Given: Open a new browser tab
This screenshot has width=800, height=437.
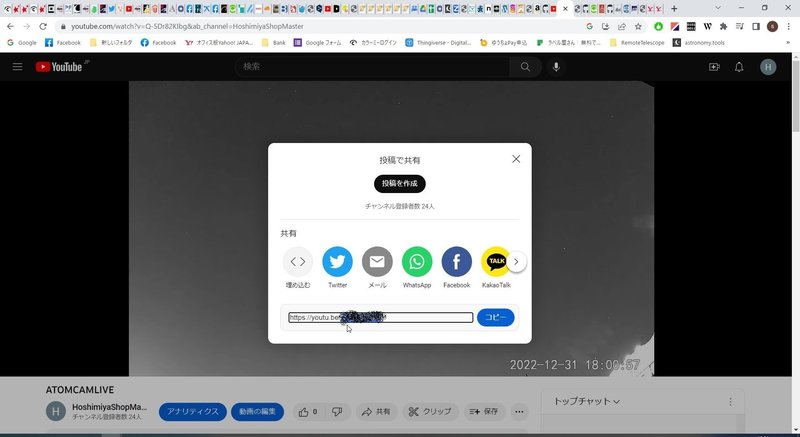Looking at the screenshot, I should click(x=674, y=8).
